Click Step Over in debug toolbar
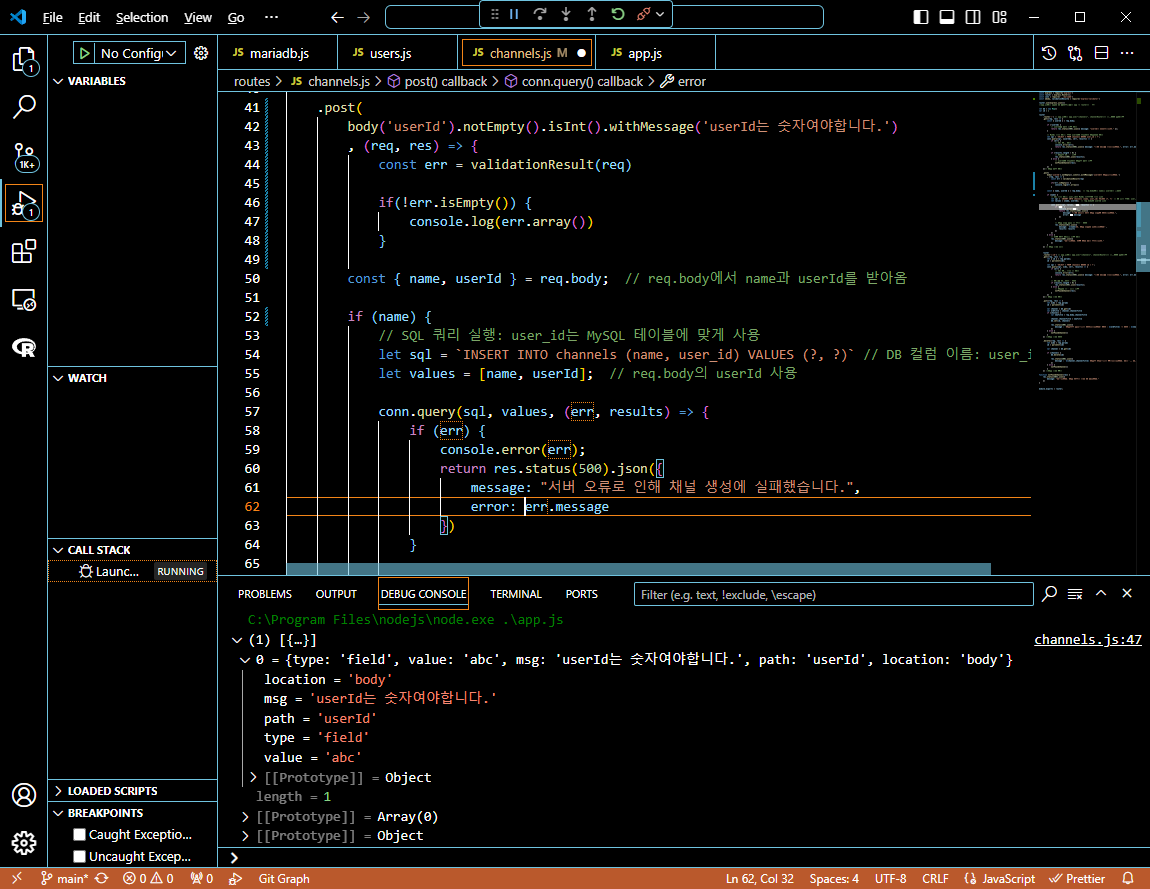 [540, 14]
